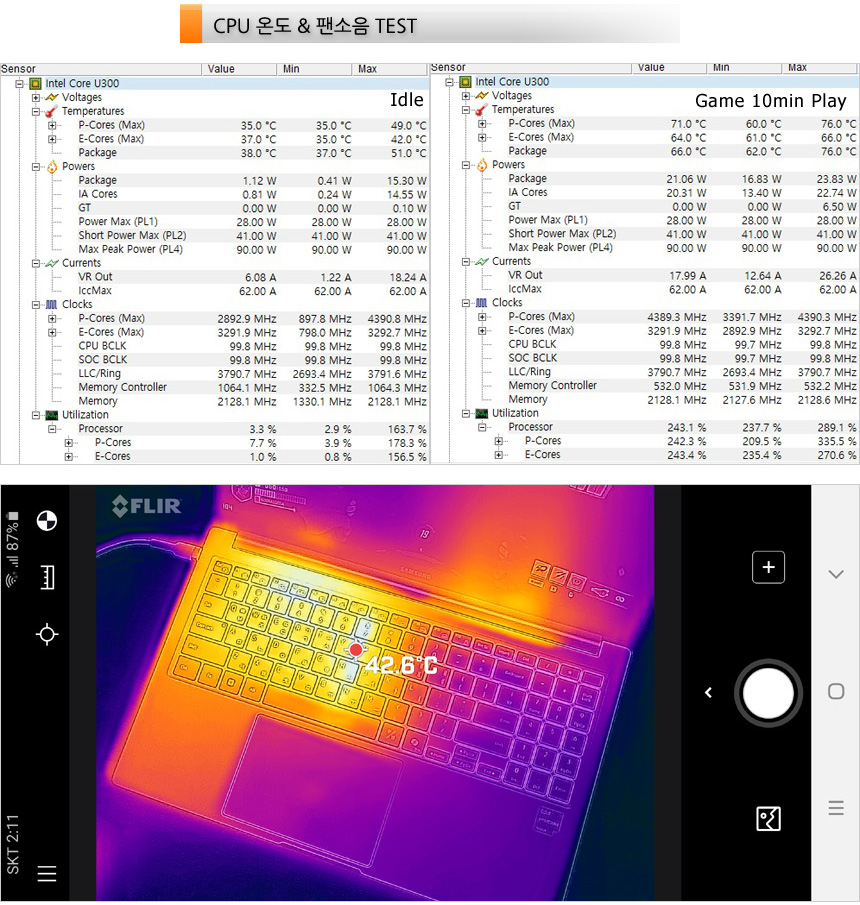Image resolution: width=860 pixels, height=905 pixels.
Task: Collapse the Clocks node in Game panel
Action: coord(466,303)
